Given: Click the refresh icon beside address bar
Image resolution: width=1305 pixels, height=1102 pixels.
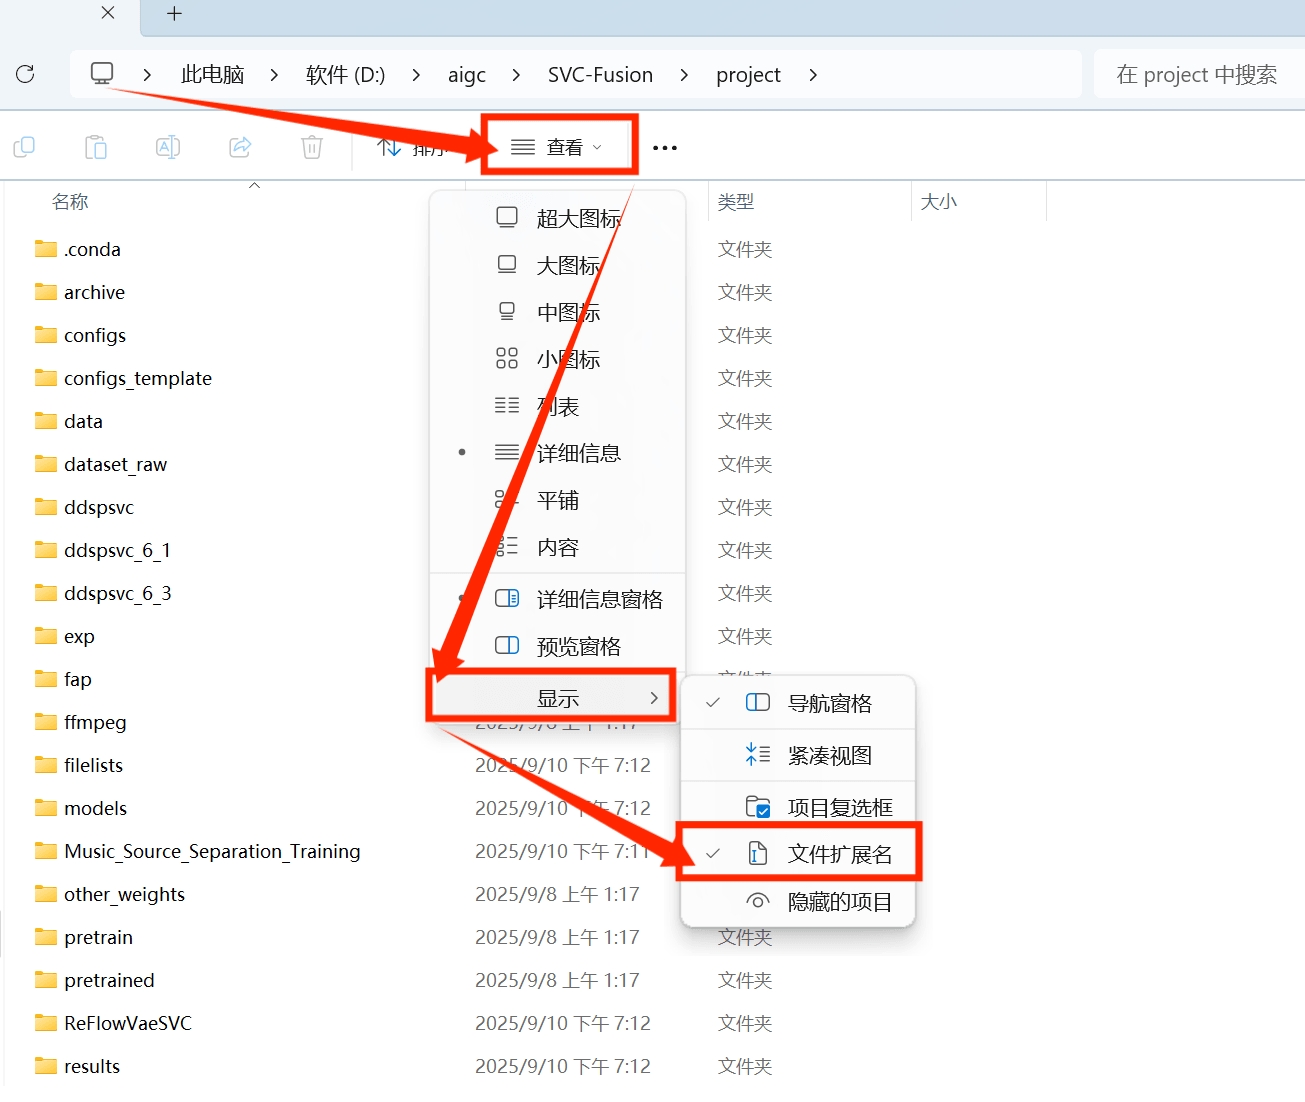Looking at the screenshot, I should [26, 74].
